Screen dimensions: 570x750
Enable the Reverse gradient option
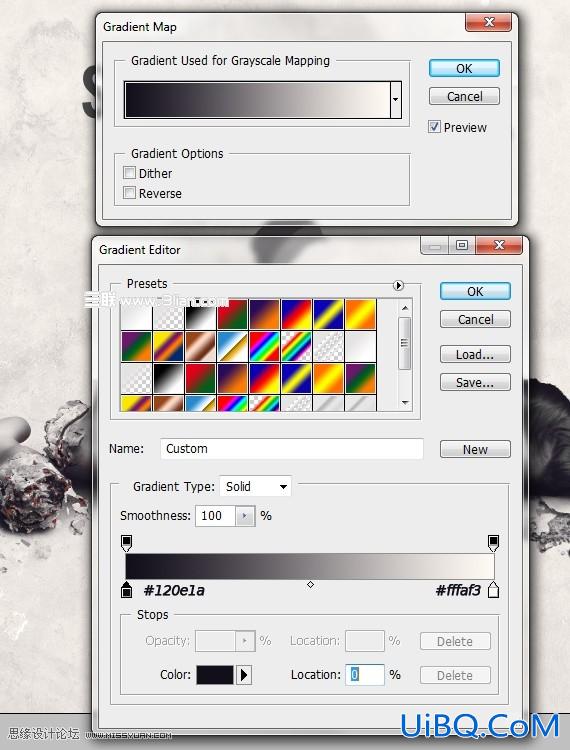(129, 193)
